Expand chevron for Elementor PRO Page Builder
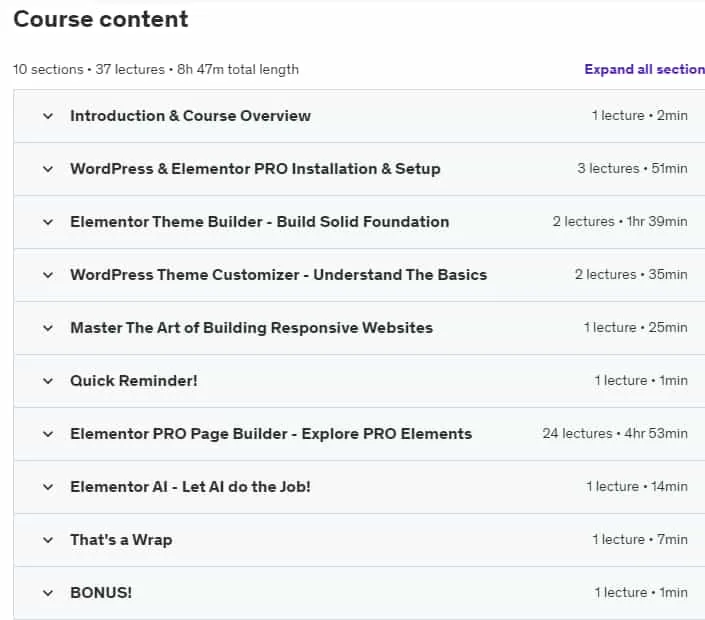Image resolution: width=705 pixels, height=620 pixels. pos(48,434)
